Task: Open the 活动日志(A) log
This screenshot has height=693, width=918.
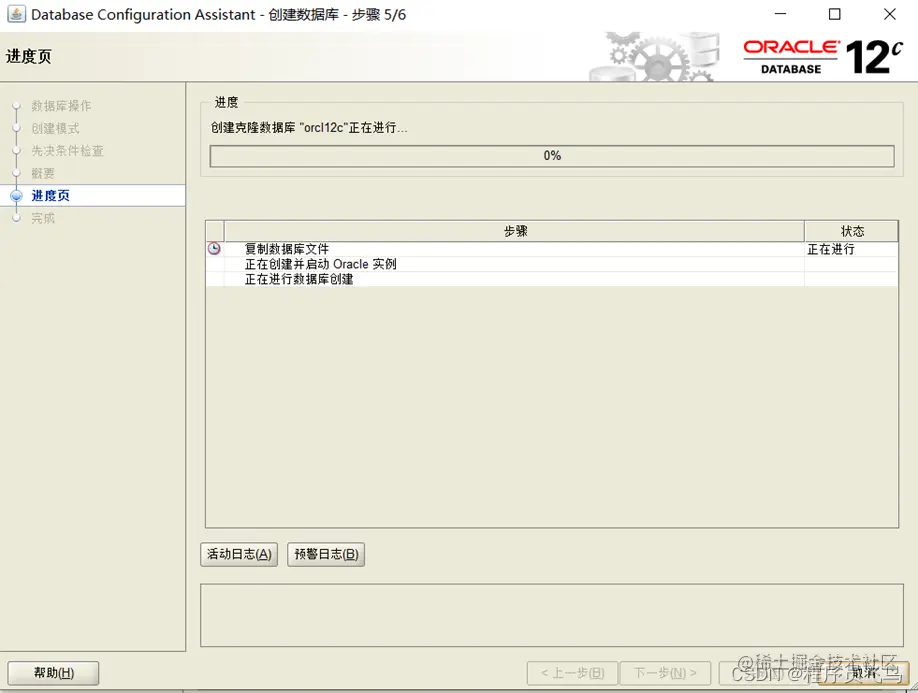Action: (239, 554)
